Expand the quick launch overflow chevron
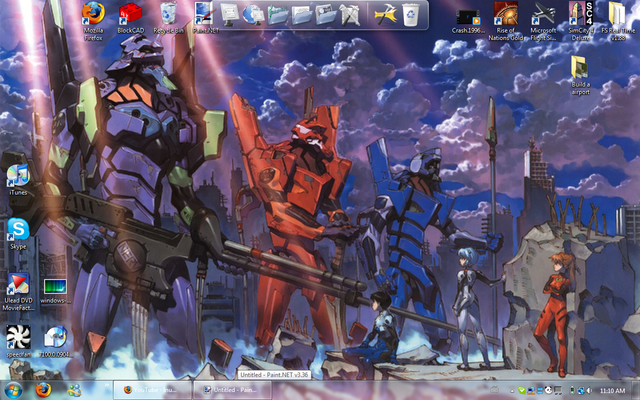This screenshot has width=640, height=400. (x=107, y=385)
